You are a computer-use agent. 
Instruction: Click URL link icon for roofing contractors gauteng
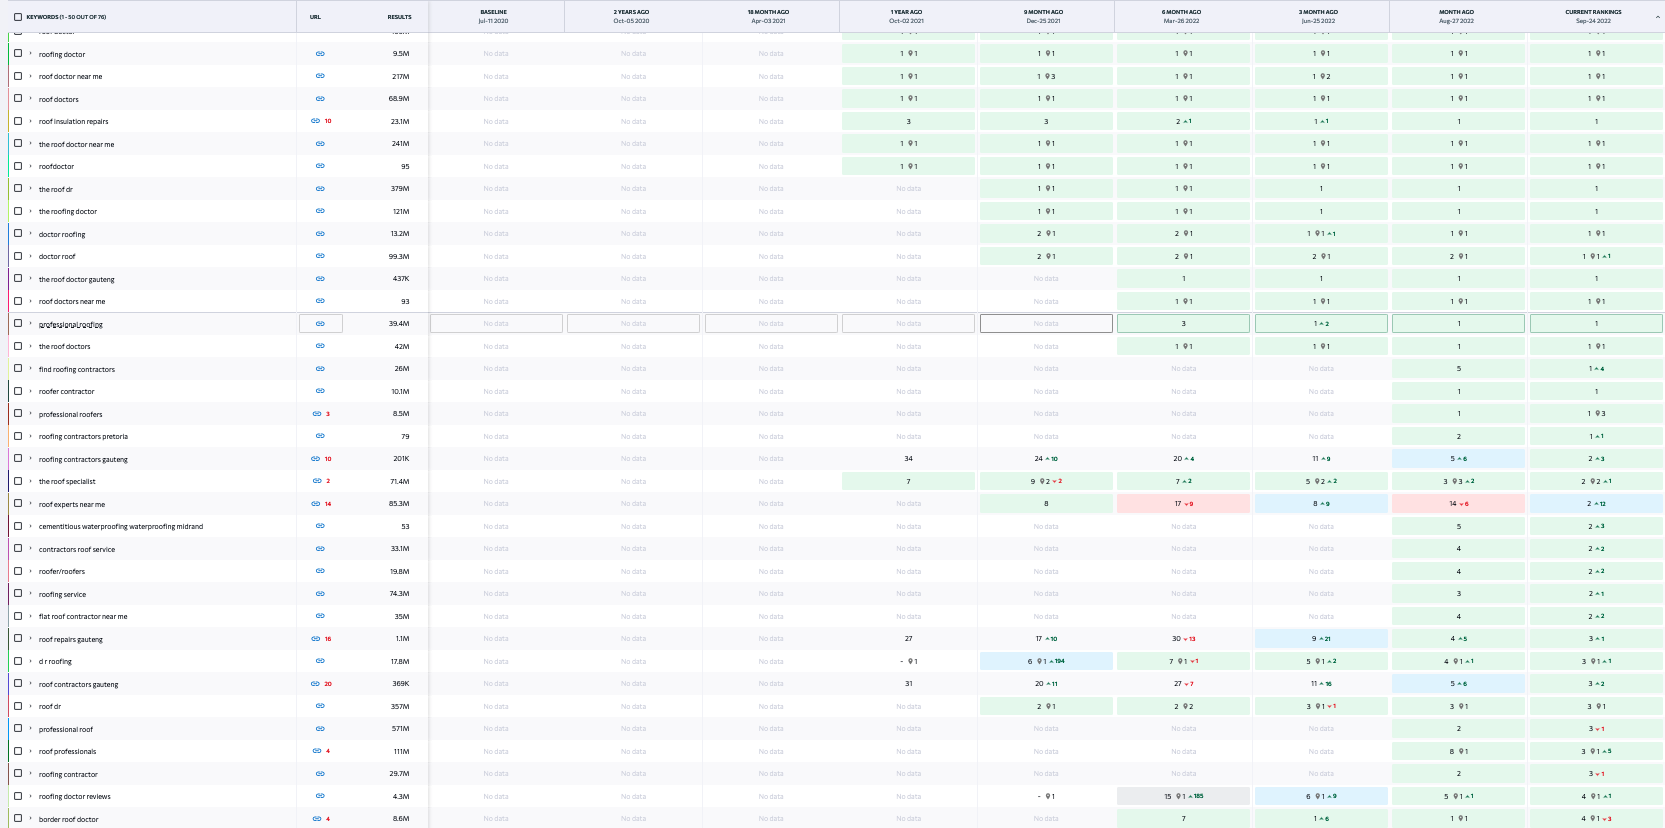click(x=316, y=459)
